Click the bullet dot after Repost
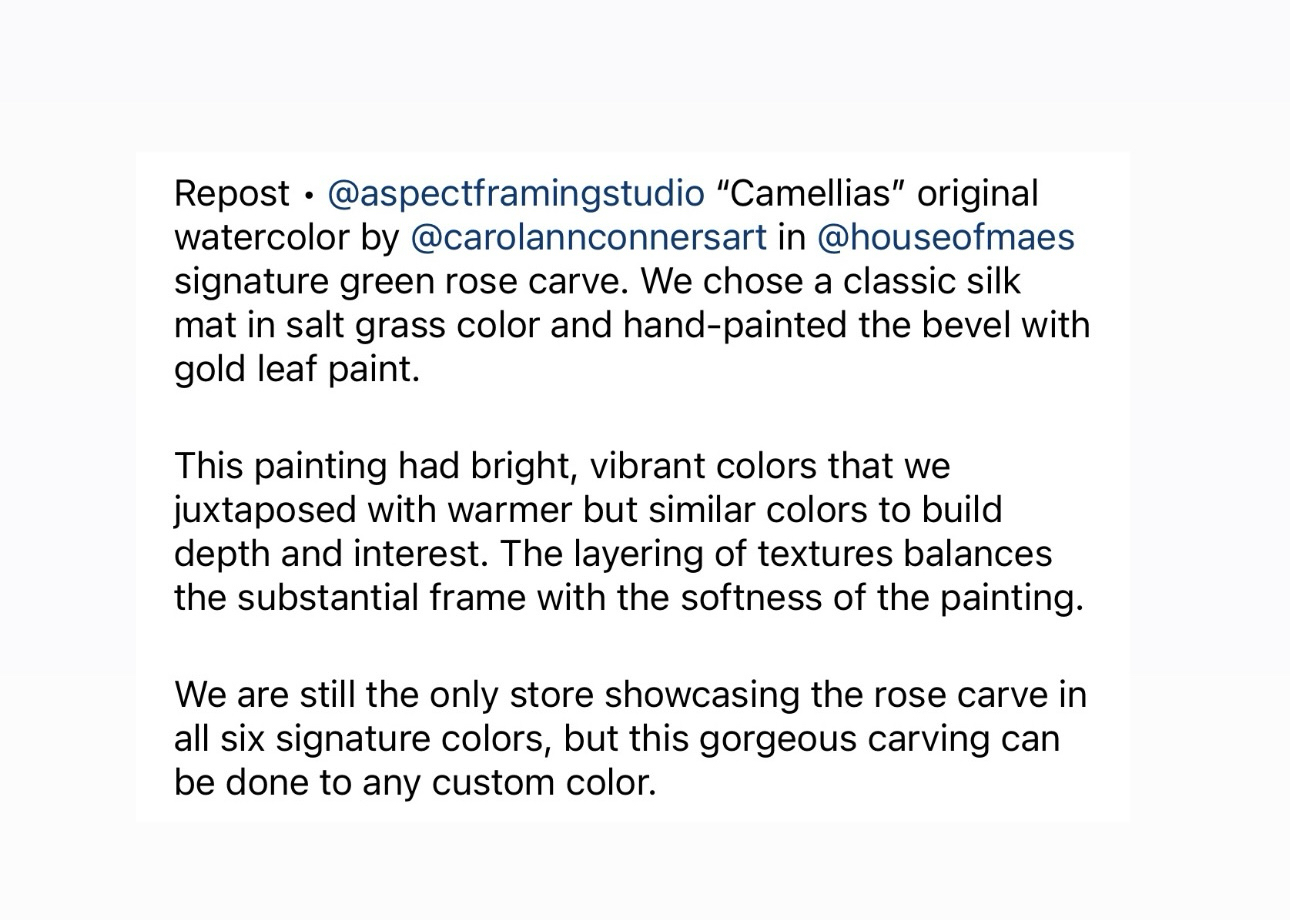This screenshot has width=1290, height=920. click(309, 195)
